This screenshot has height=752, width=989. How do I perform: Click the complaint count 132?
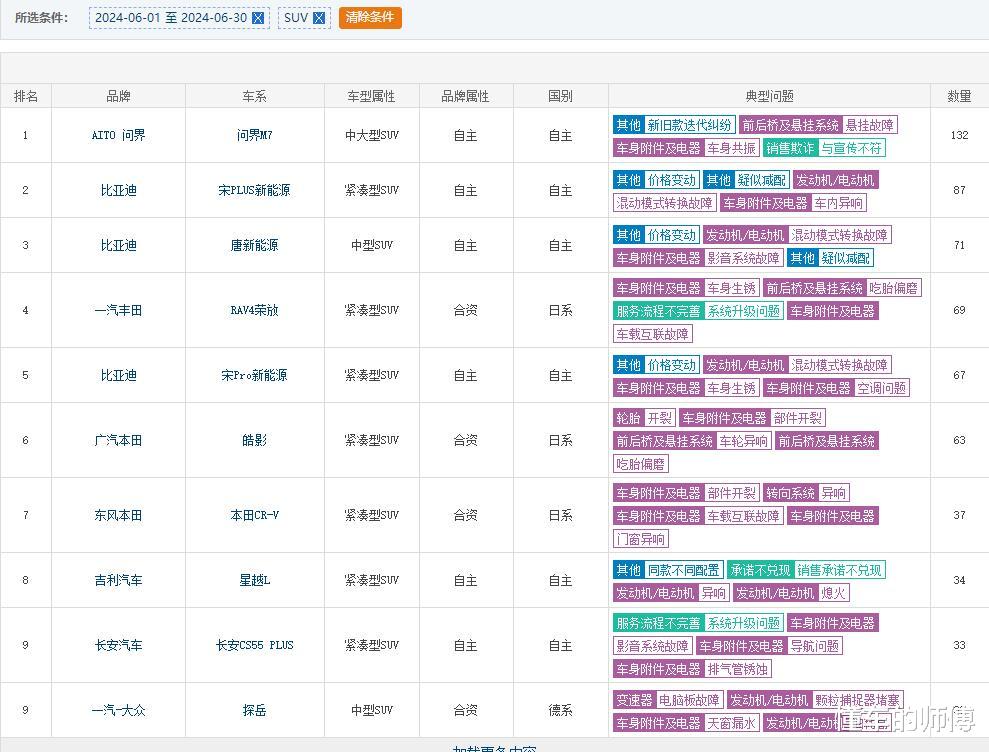coord(959,135)
